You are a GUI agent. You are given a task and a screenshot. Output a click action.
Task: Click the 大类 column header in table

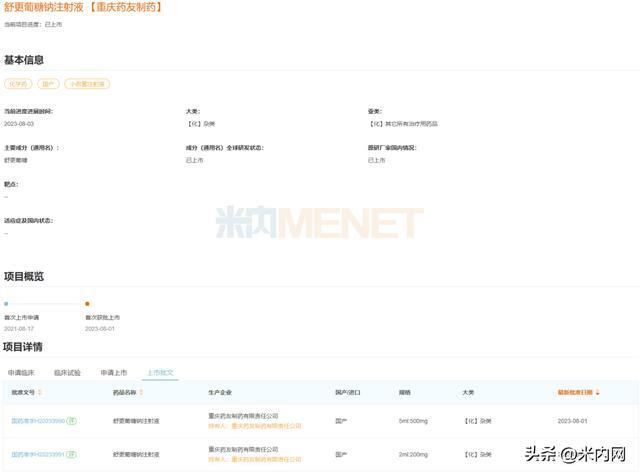tap(468, 392)
